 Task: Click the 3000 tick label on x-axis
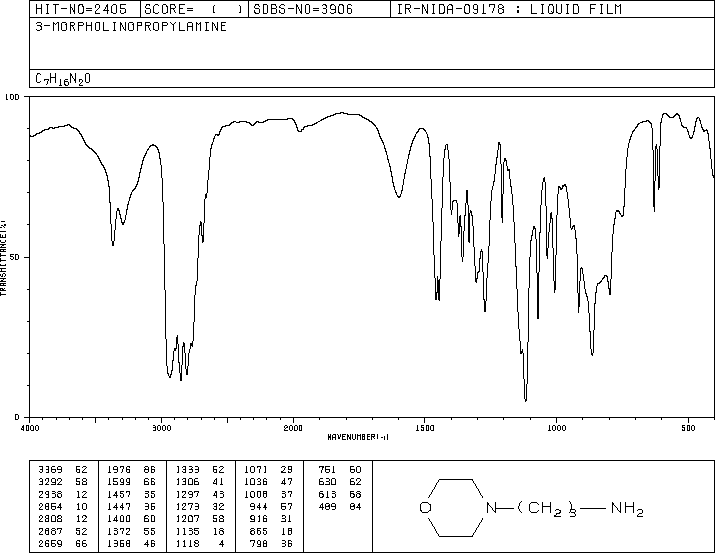pyautogui.click(x=162, y=428)
